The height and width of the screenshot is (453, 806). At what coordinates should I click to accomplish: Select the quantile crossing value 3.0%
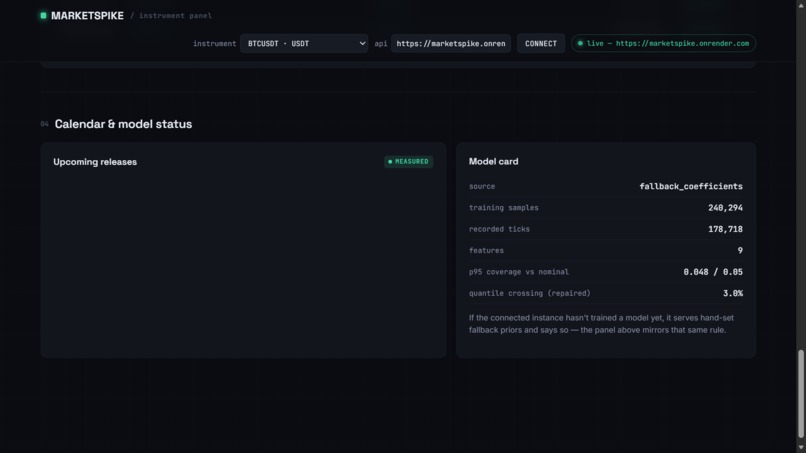pos(733,294)
